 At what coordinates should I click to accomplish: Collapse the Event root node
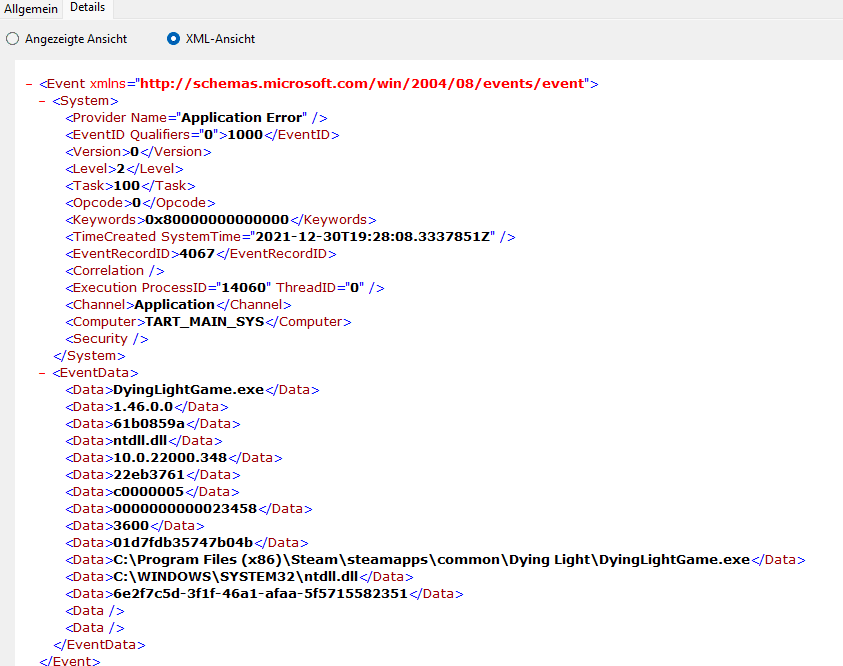point(29,84)
